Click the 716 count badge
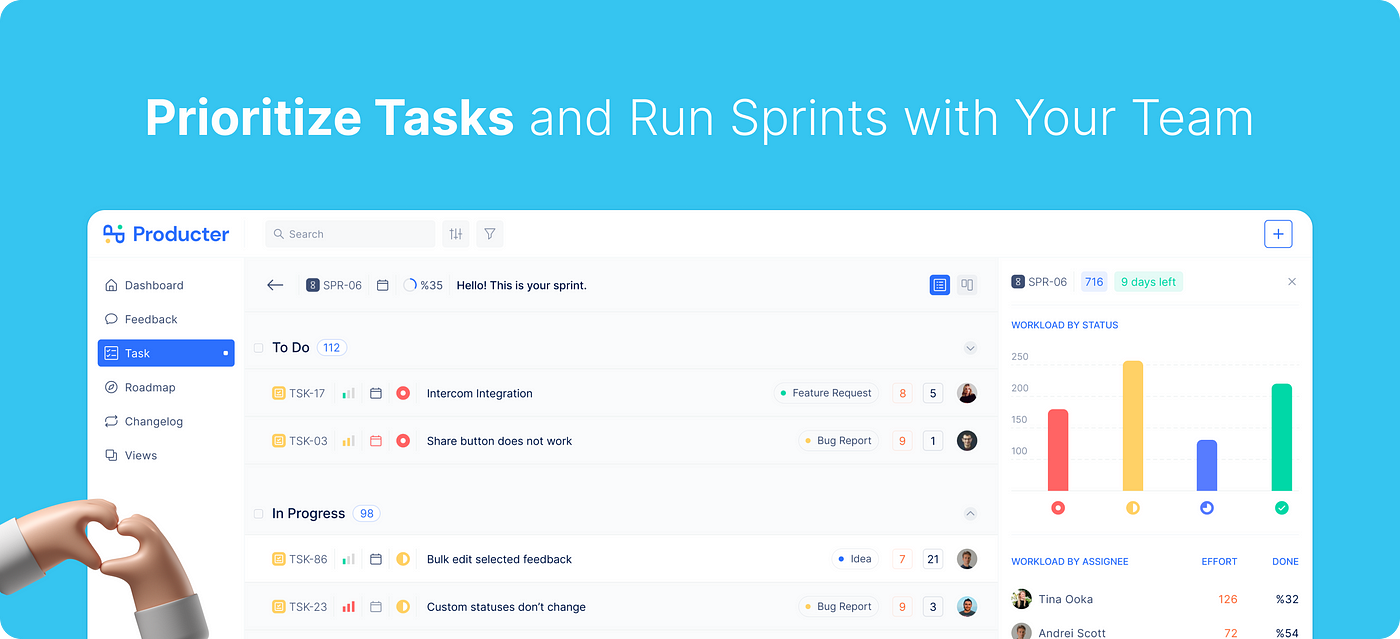The height and width of the screenshot is (639, 1400). click(x=1094, y=282)
